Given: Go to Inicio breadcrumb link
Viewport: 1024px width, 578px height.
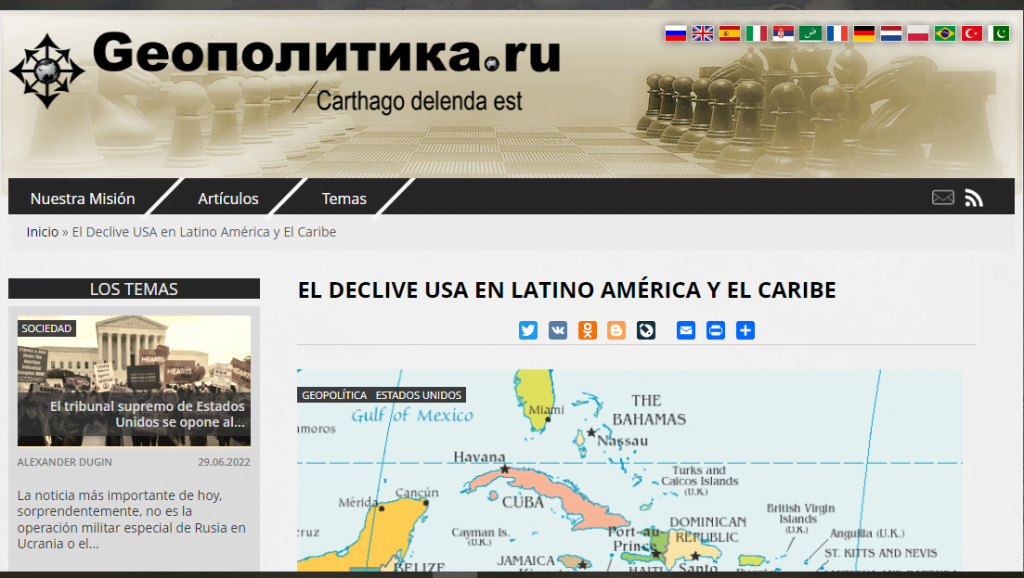Looking at the screenshot, I should pos(42,232).
